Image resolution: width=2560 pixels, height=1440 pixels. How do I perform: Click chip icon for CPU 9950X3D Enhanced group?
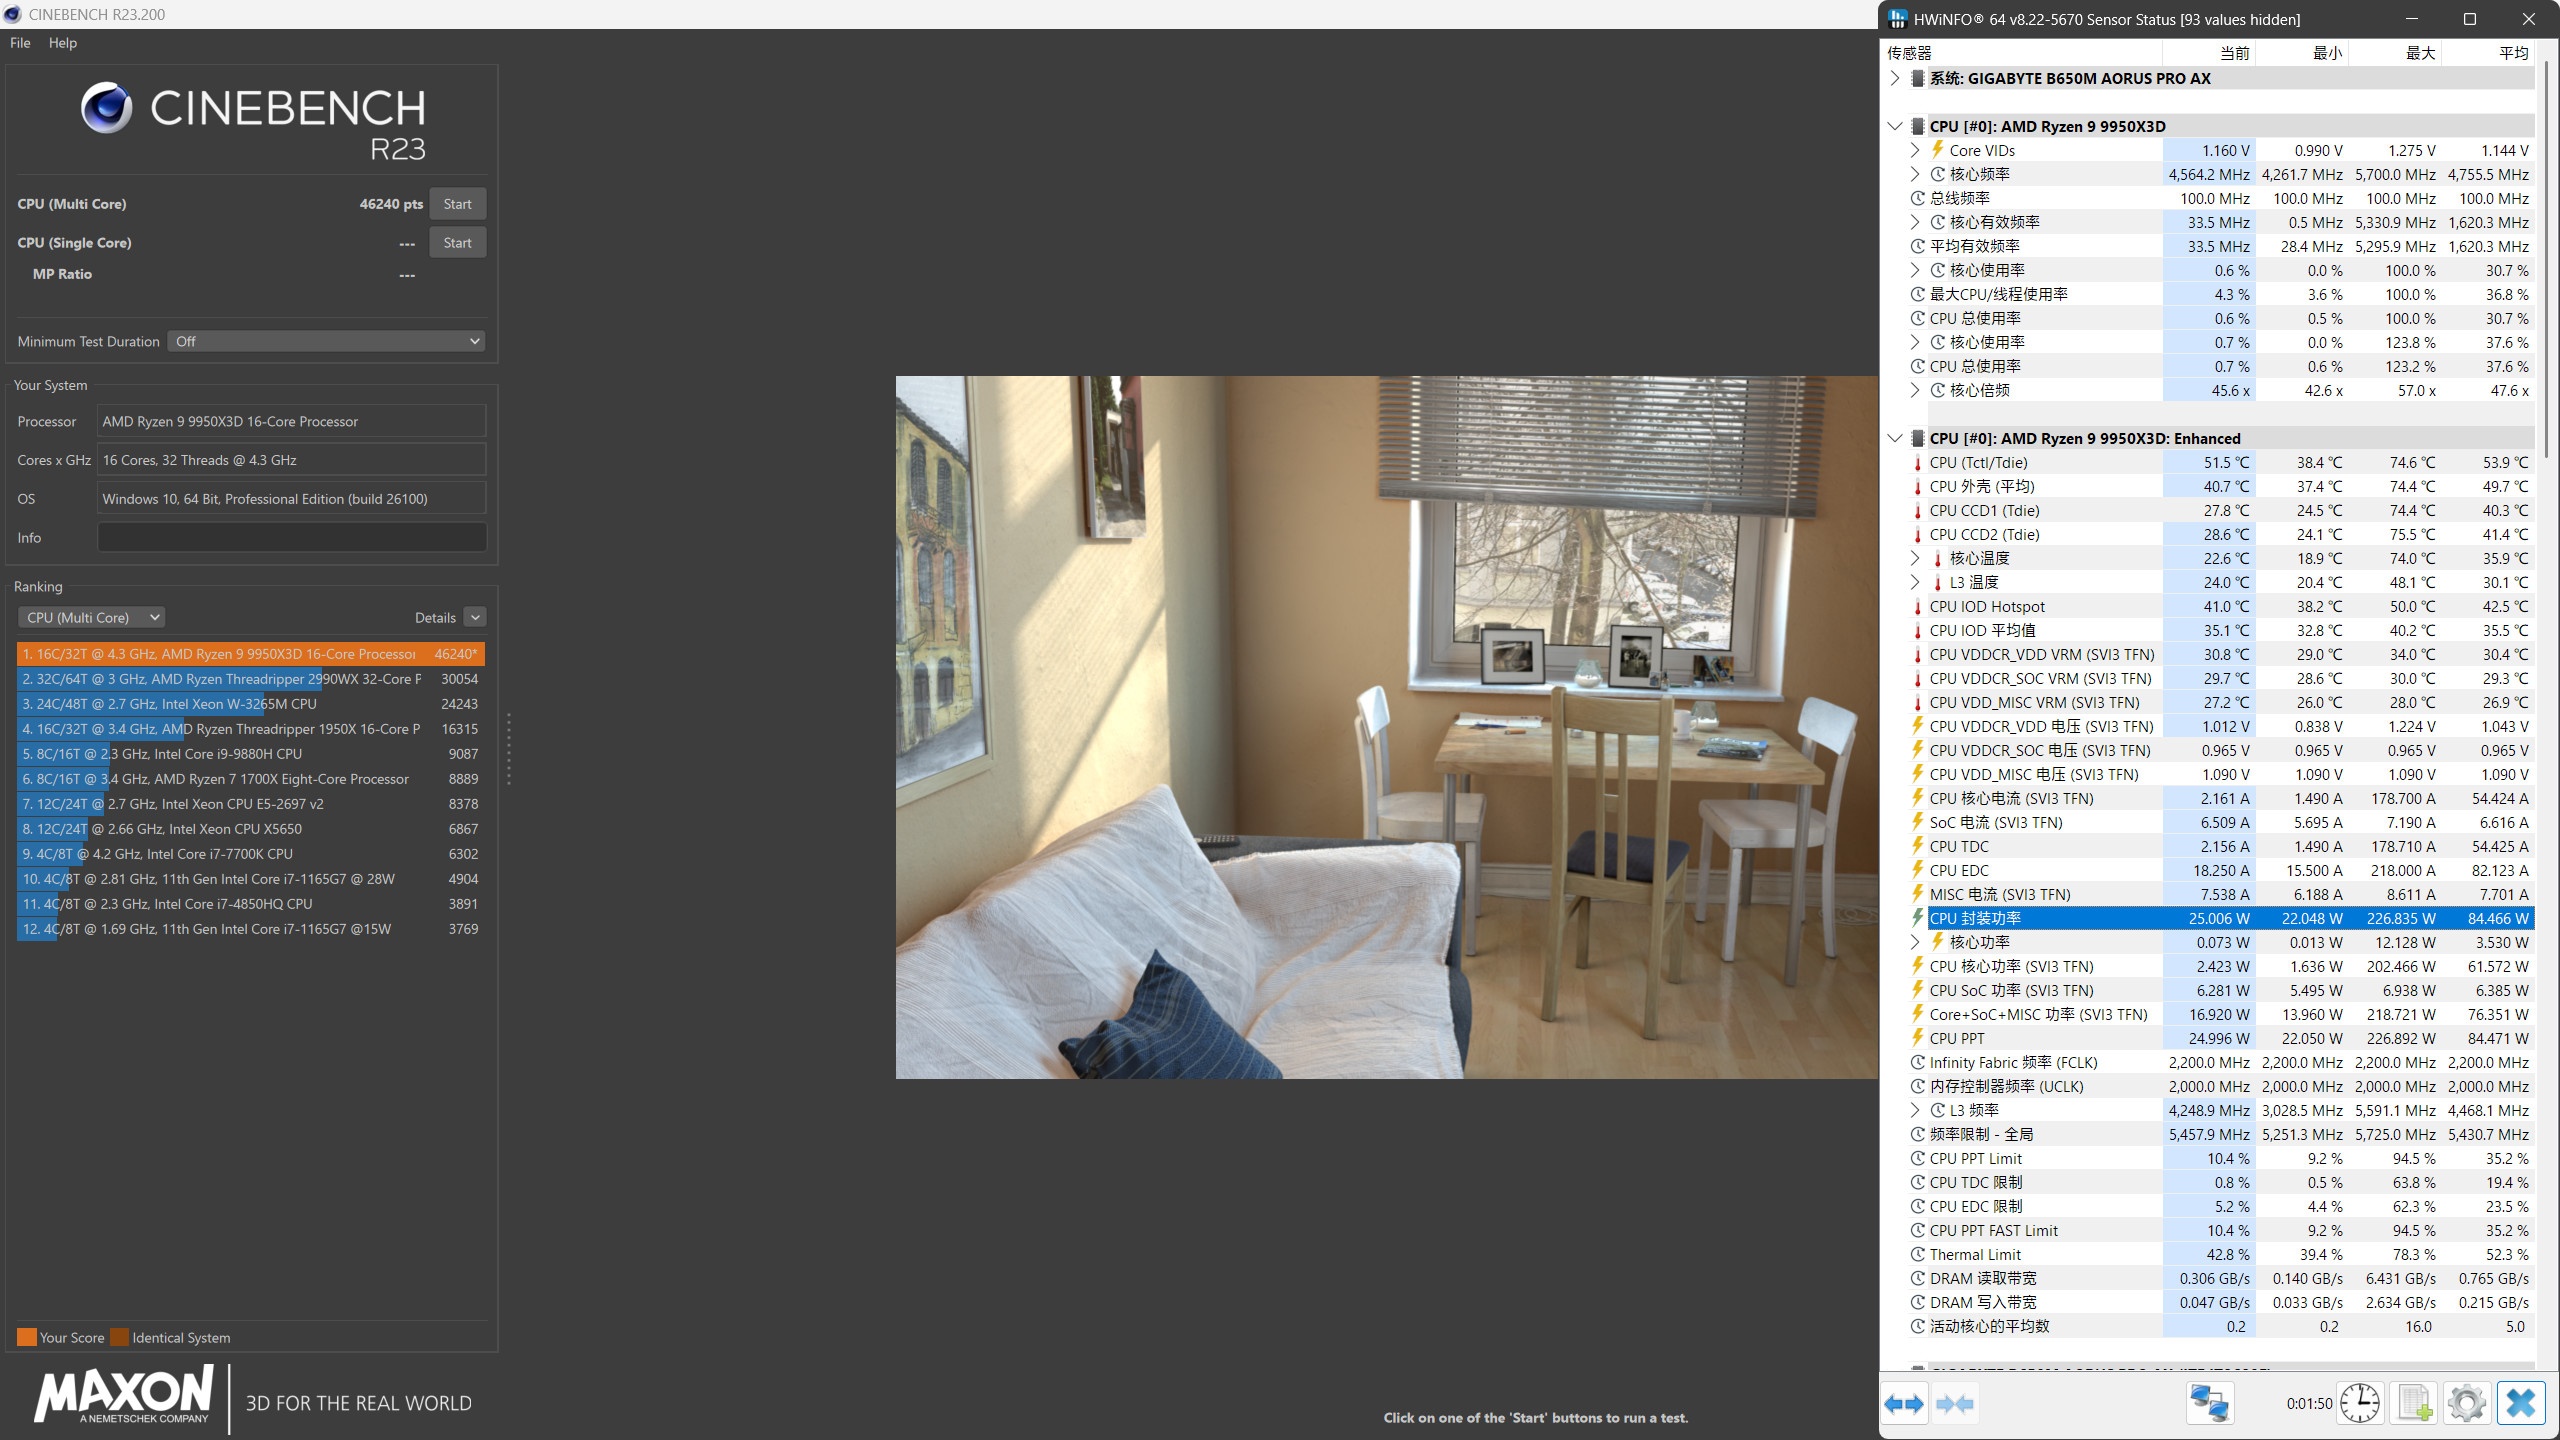coord(1917,438)
